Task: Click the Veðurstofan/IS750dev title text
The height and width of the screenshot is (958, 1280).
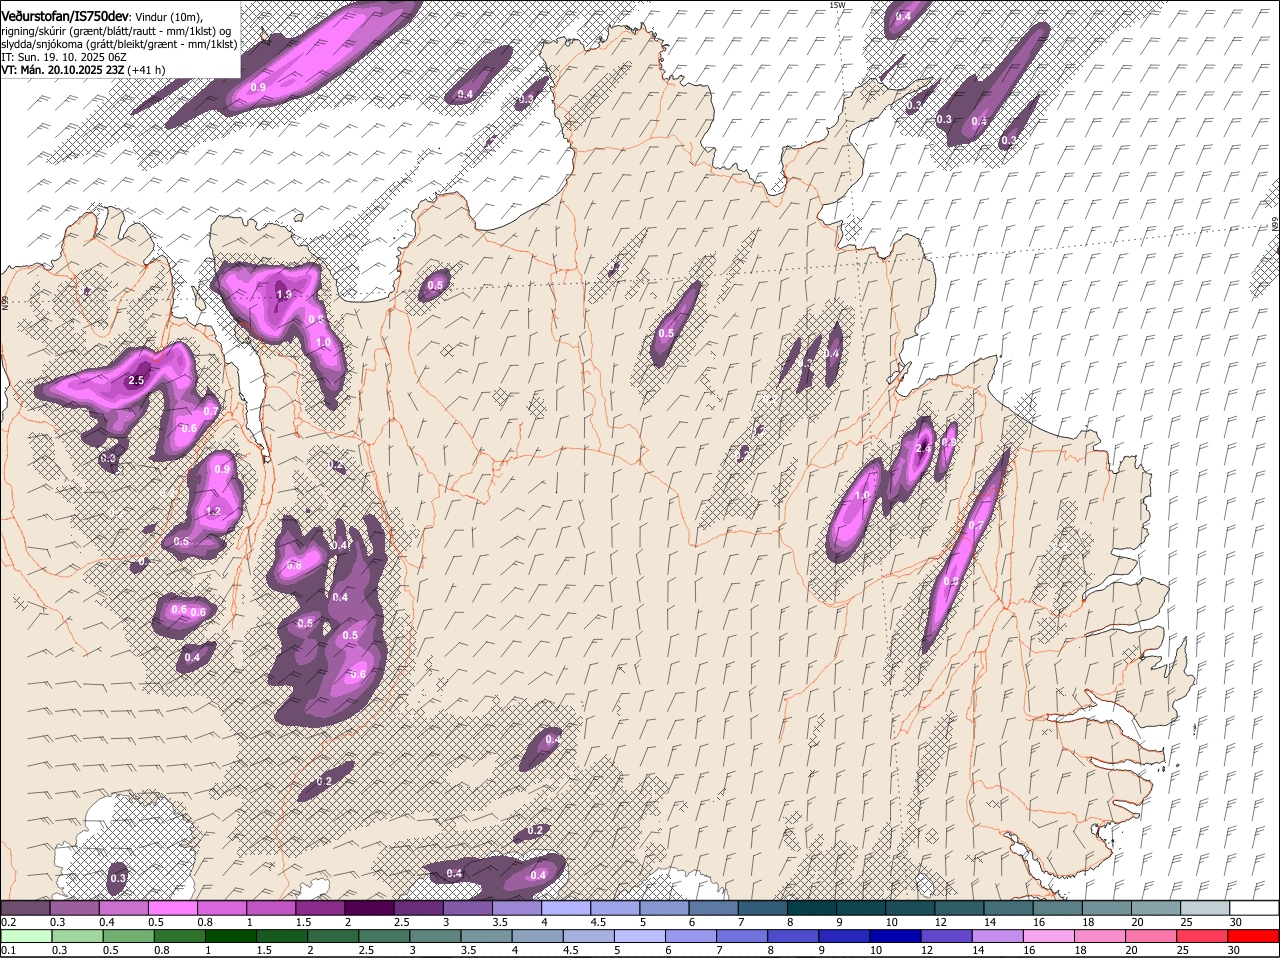Action: tap(65, 17)
